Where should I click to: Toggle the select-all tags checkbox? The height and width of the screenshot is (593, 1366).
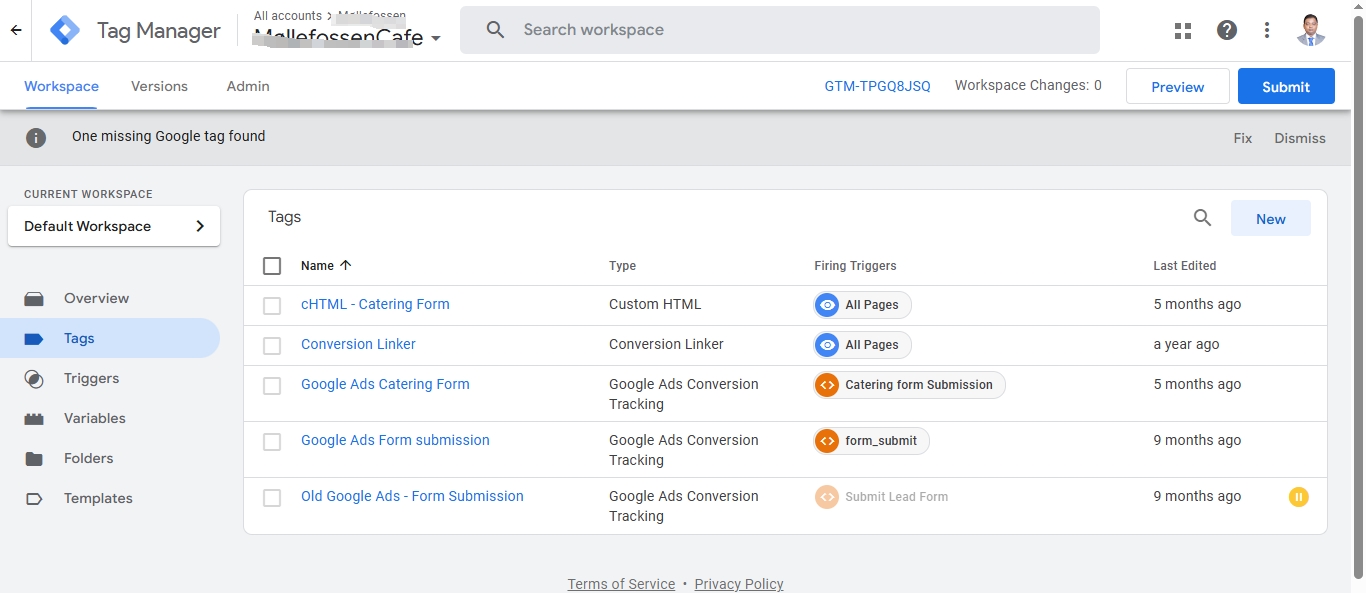(272, 266)
